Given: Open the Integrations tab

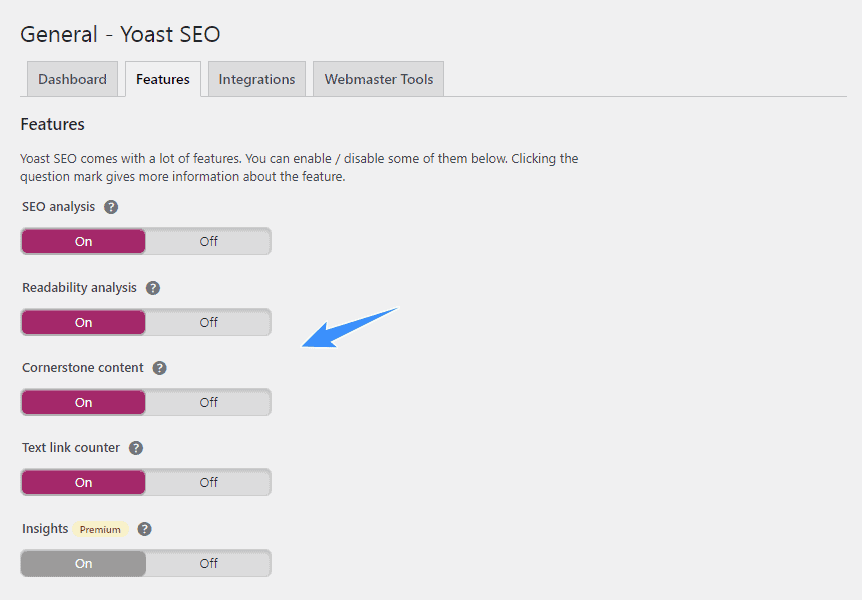Looking at the screenshot, I should [257, 79].
